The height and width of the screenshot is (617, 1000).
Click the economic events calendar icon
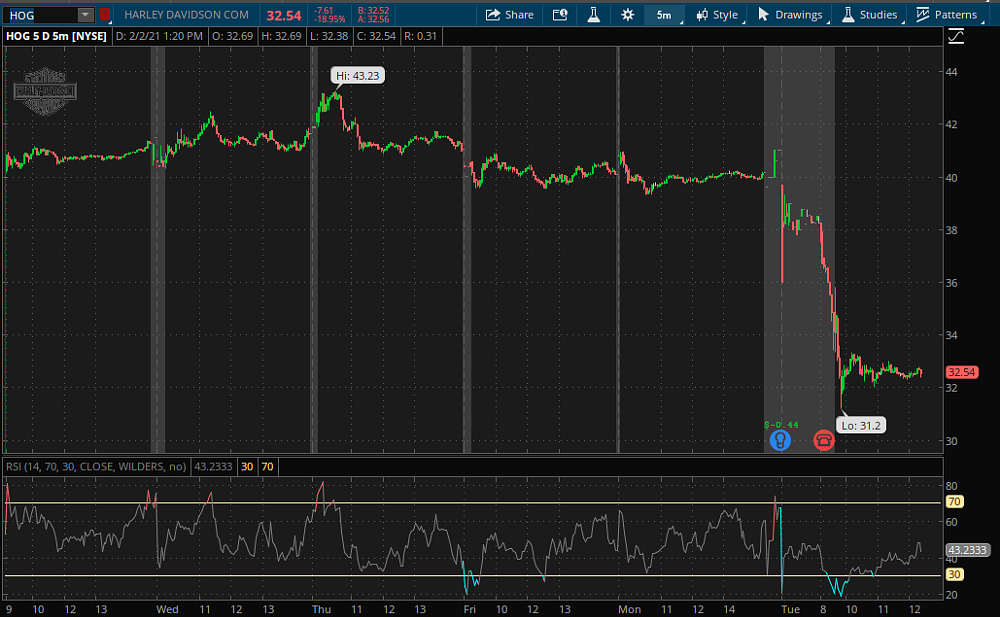[x=560, y=14]
